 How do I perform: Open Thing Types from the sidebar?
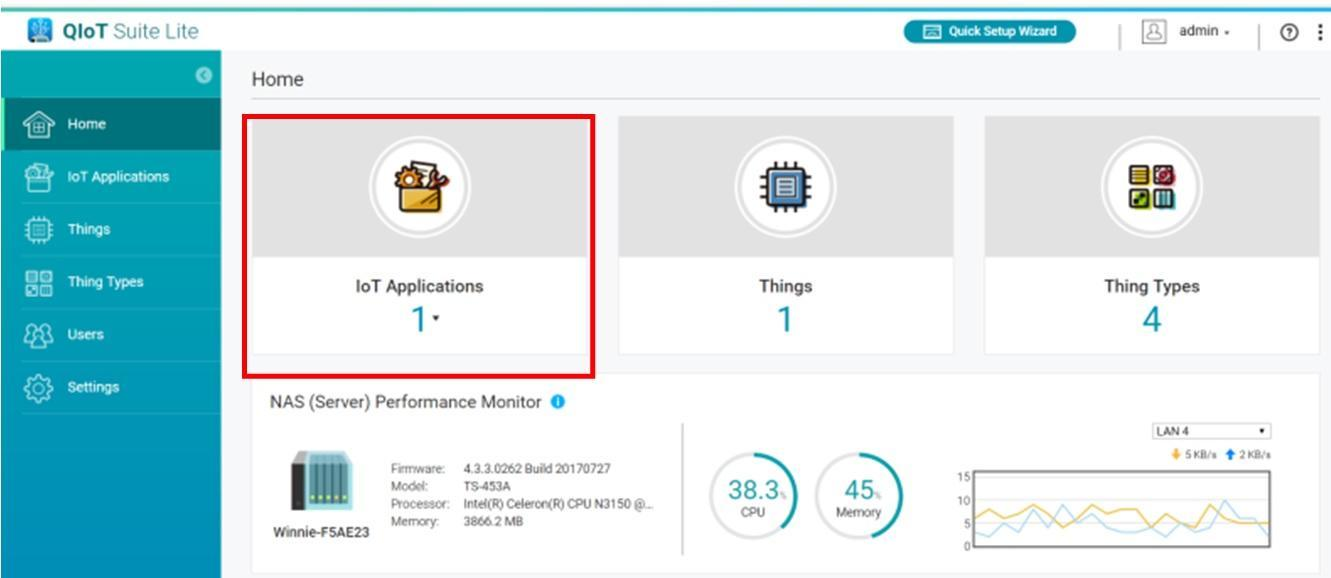click(105, 282)
